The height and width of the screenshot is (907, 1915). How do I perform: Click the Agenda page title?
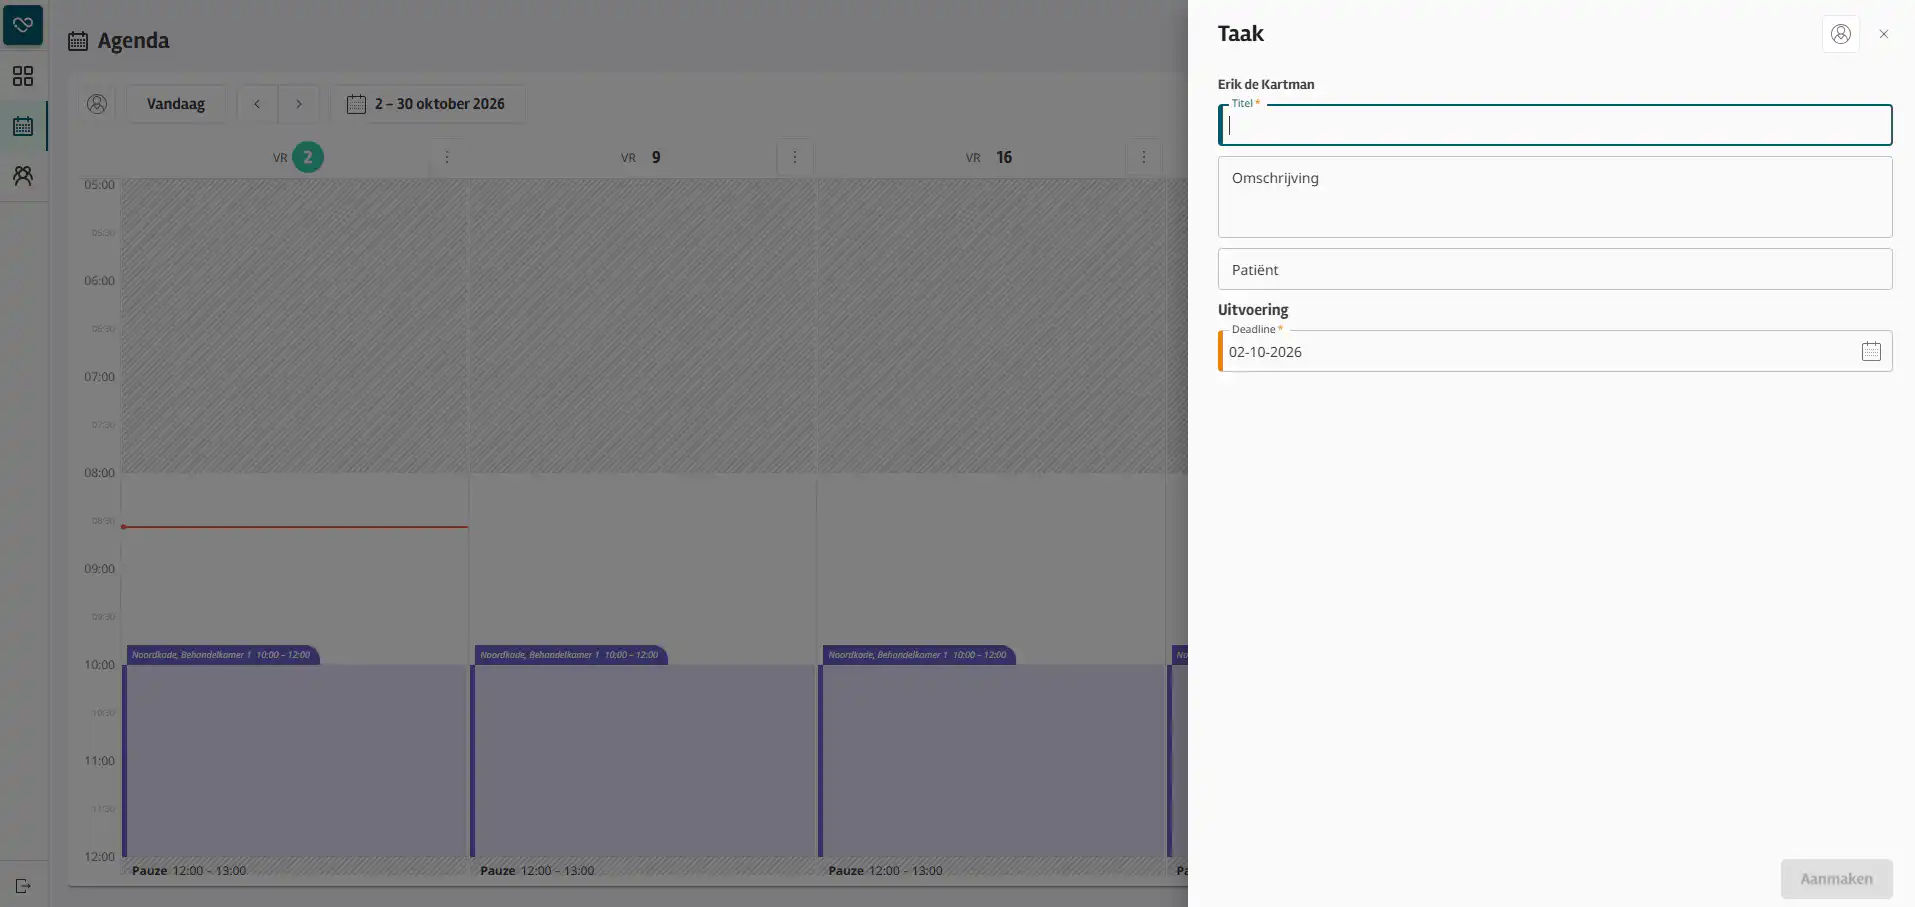[x=133, y=41]
